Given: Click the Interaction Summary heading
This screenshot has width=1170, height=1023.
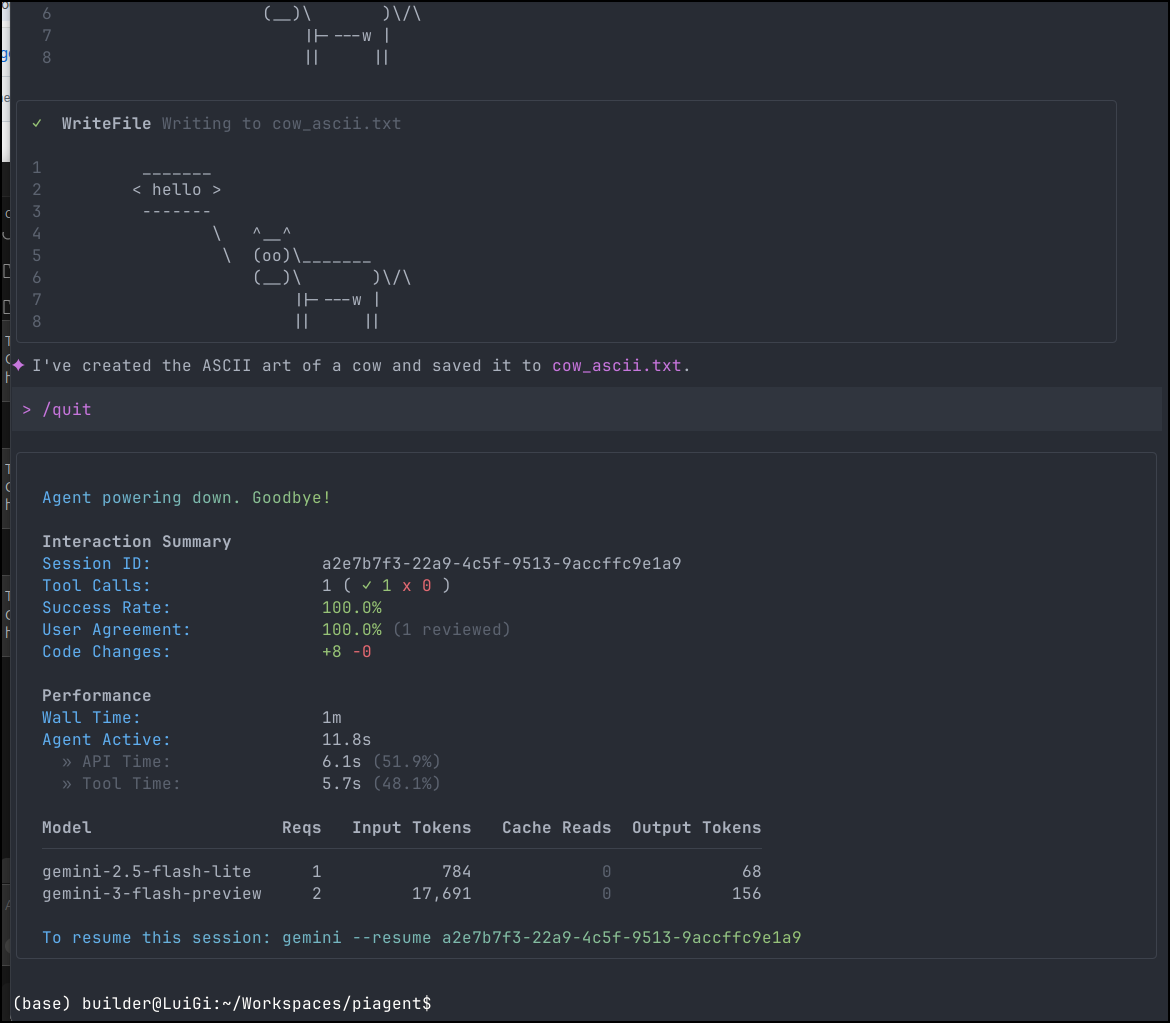Looking at the screenshot, I should click(136, 542).
